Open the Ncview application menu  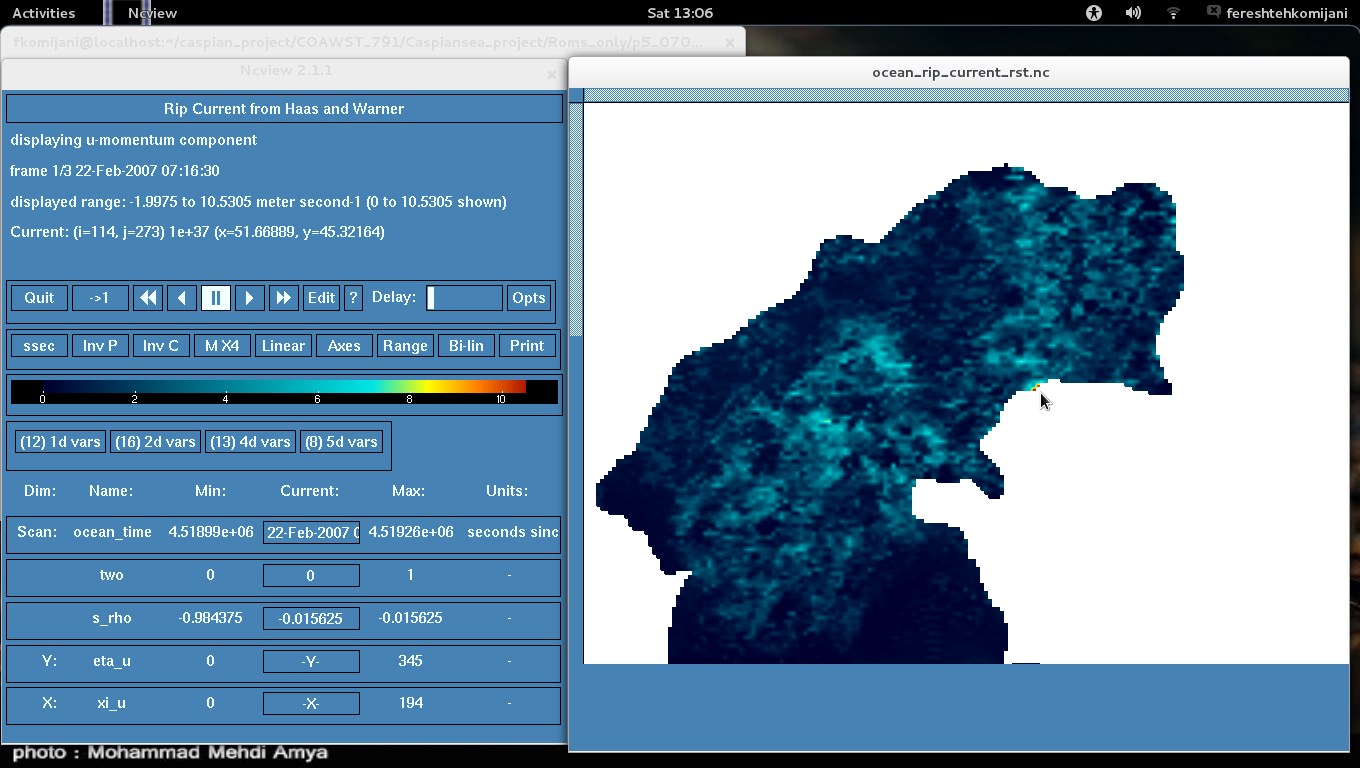(152, 13)
